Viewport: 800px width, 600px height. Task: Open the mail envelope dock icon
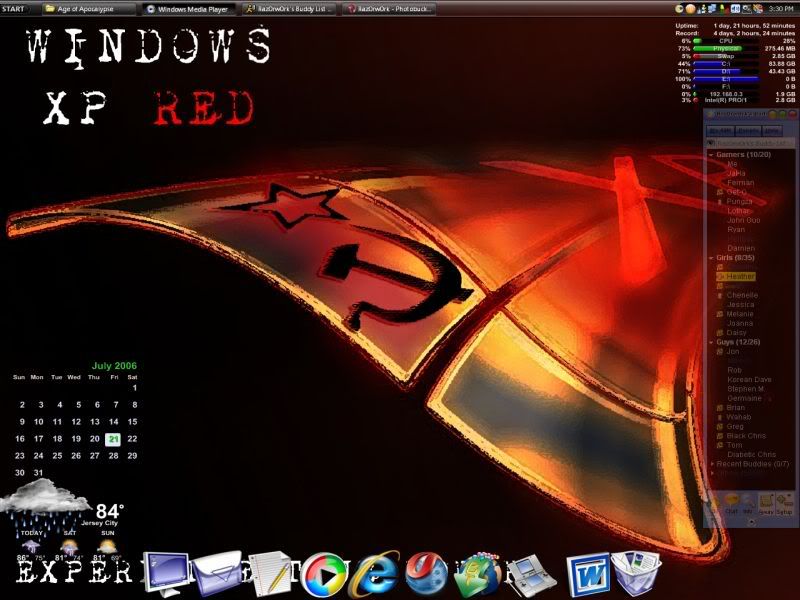pyautogui.click(x=217, y=572)
